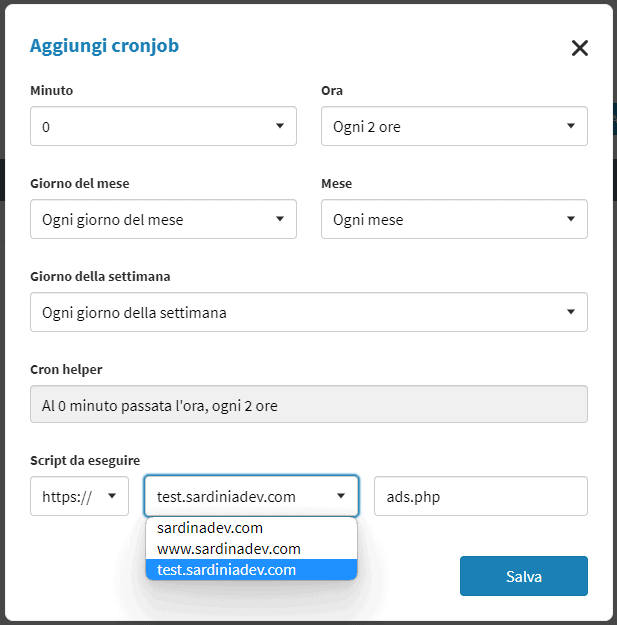Click the Cron helper description field
This screenshot has width=617, height=625.
tap(309, 404)
